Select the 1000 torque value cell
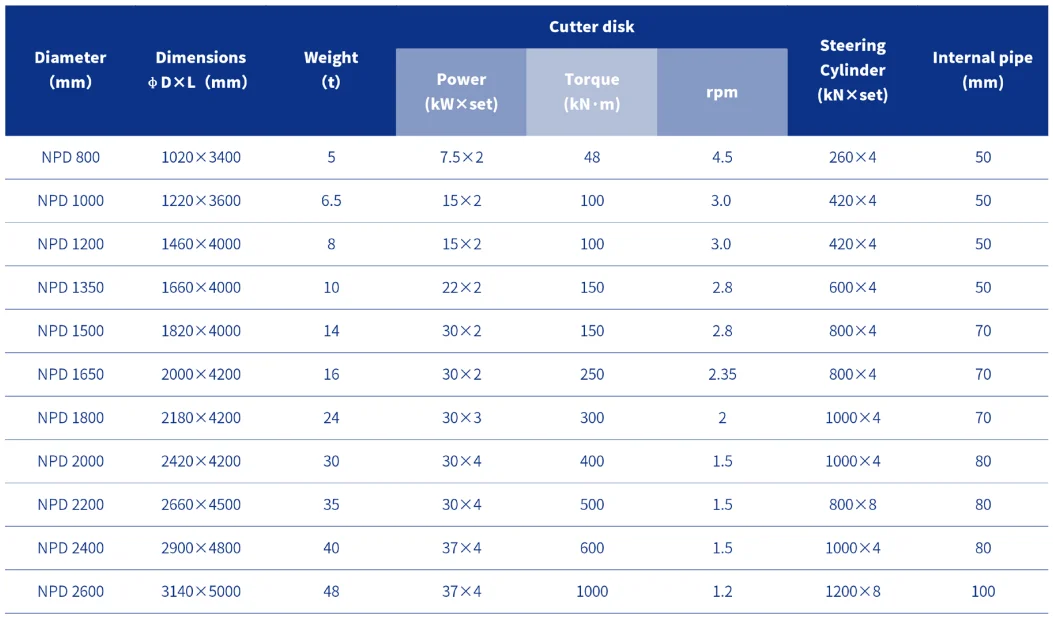1053x621 pixels. [x=591, y=592]
